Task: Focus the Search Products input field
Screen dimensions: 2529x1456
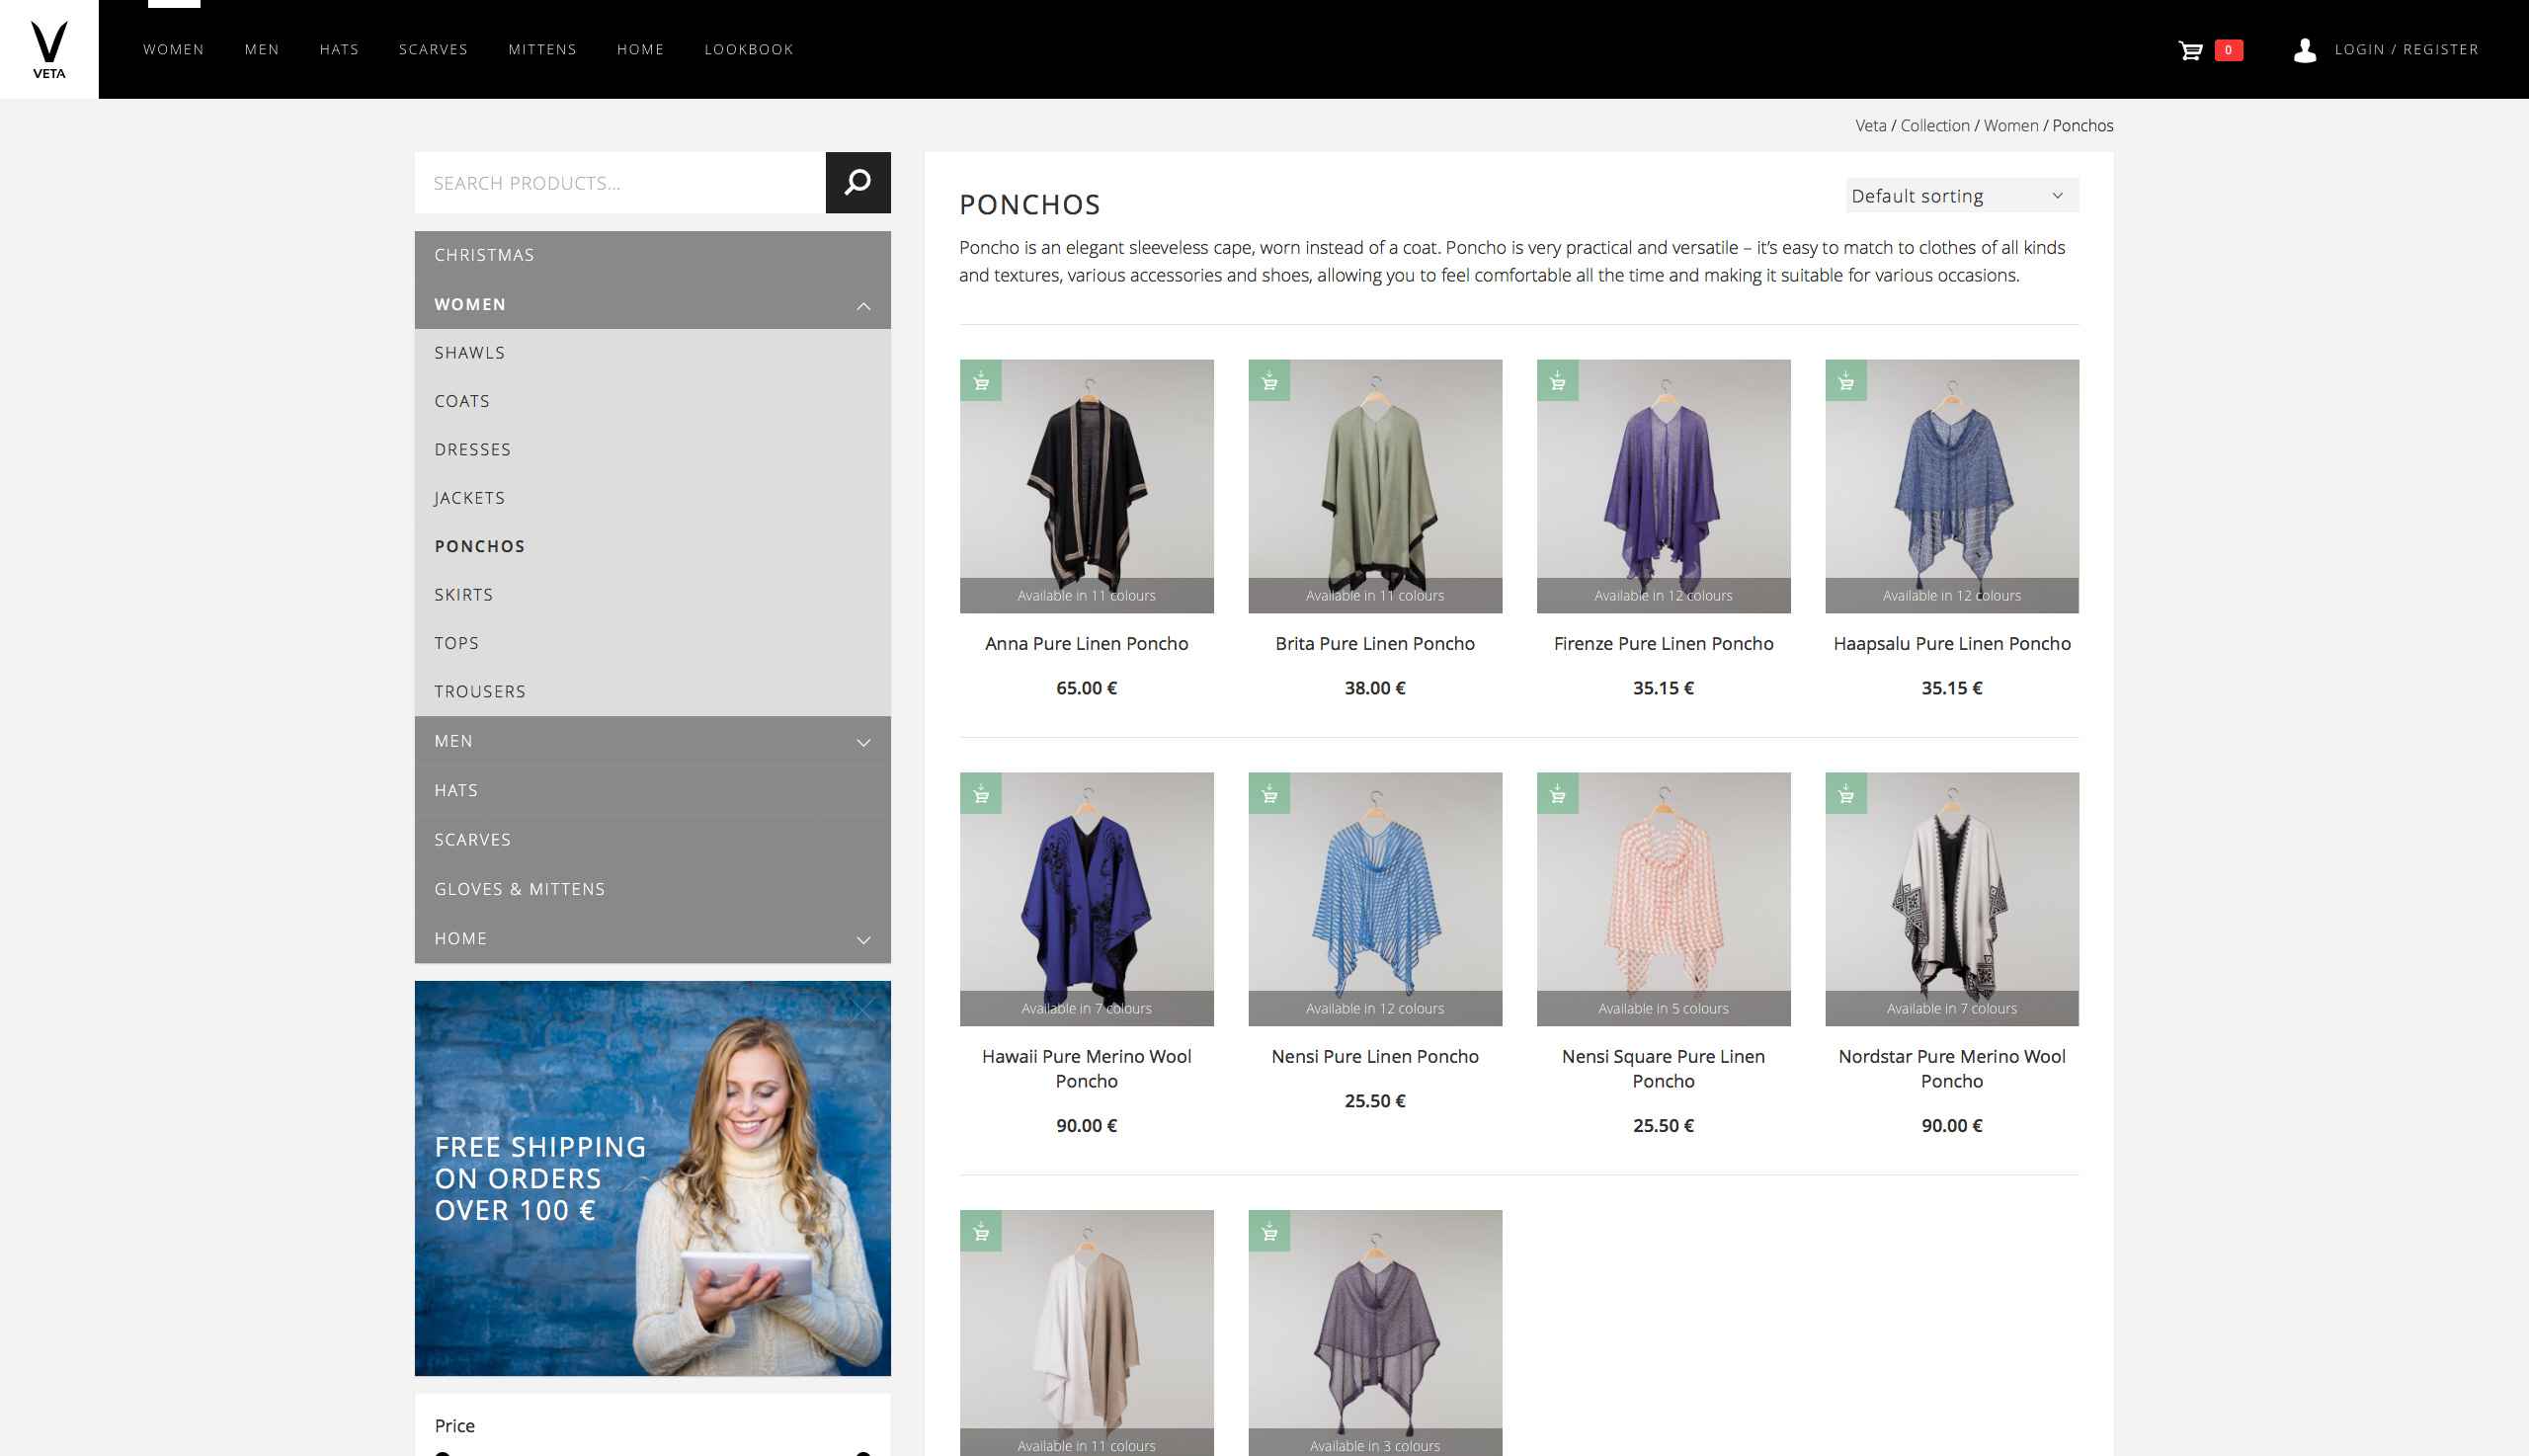Action: pos(620,183)
